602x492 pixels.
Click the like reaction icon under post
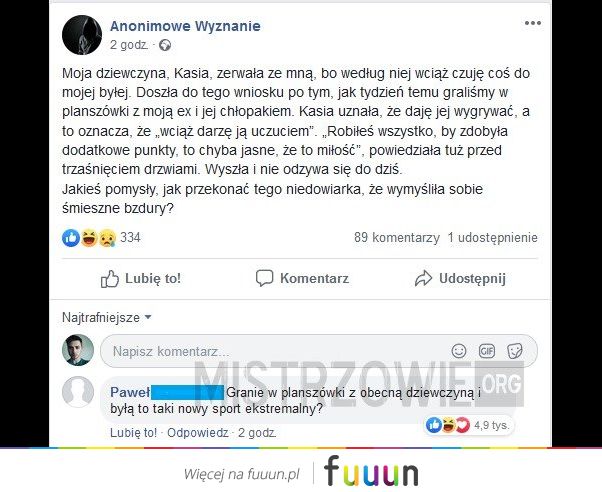tap(71, 238)
